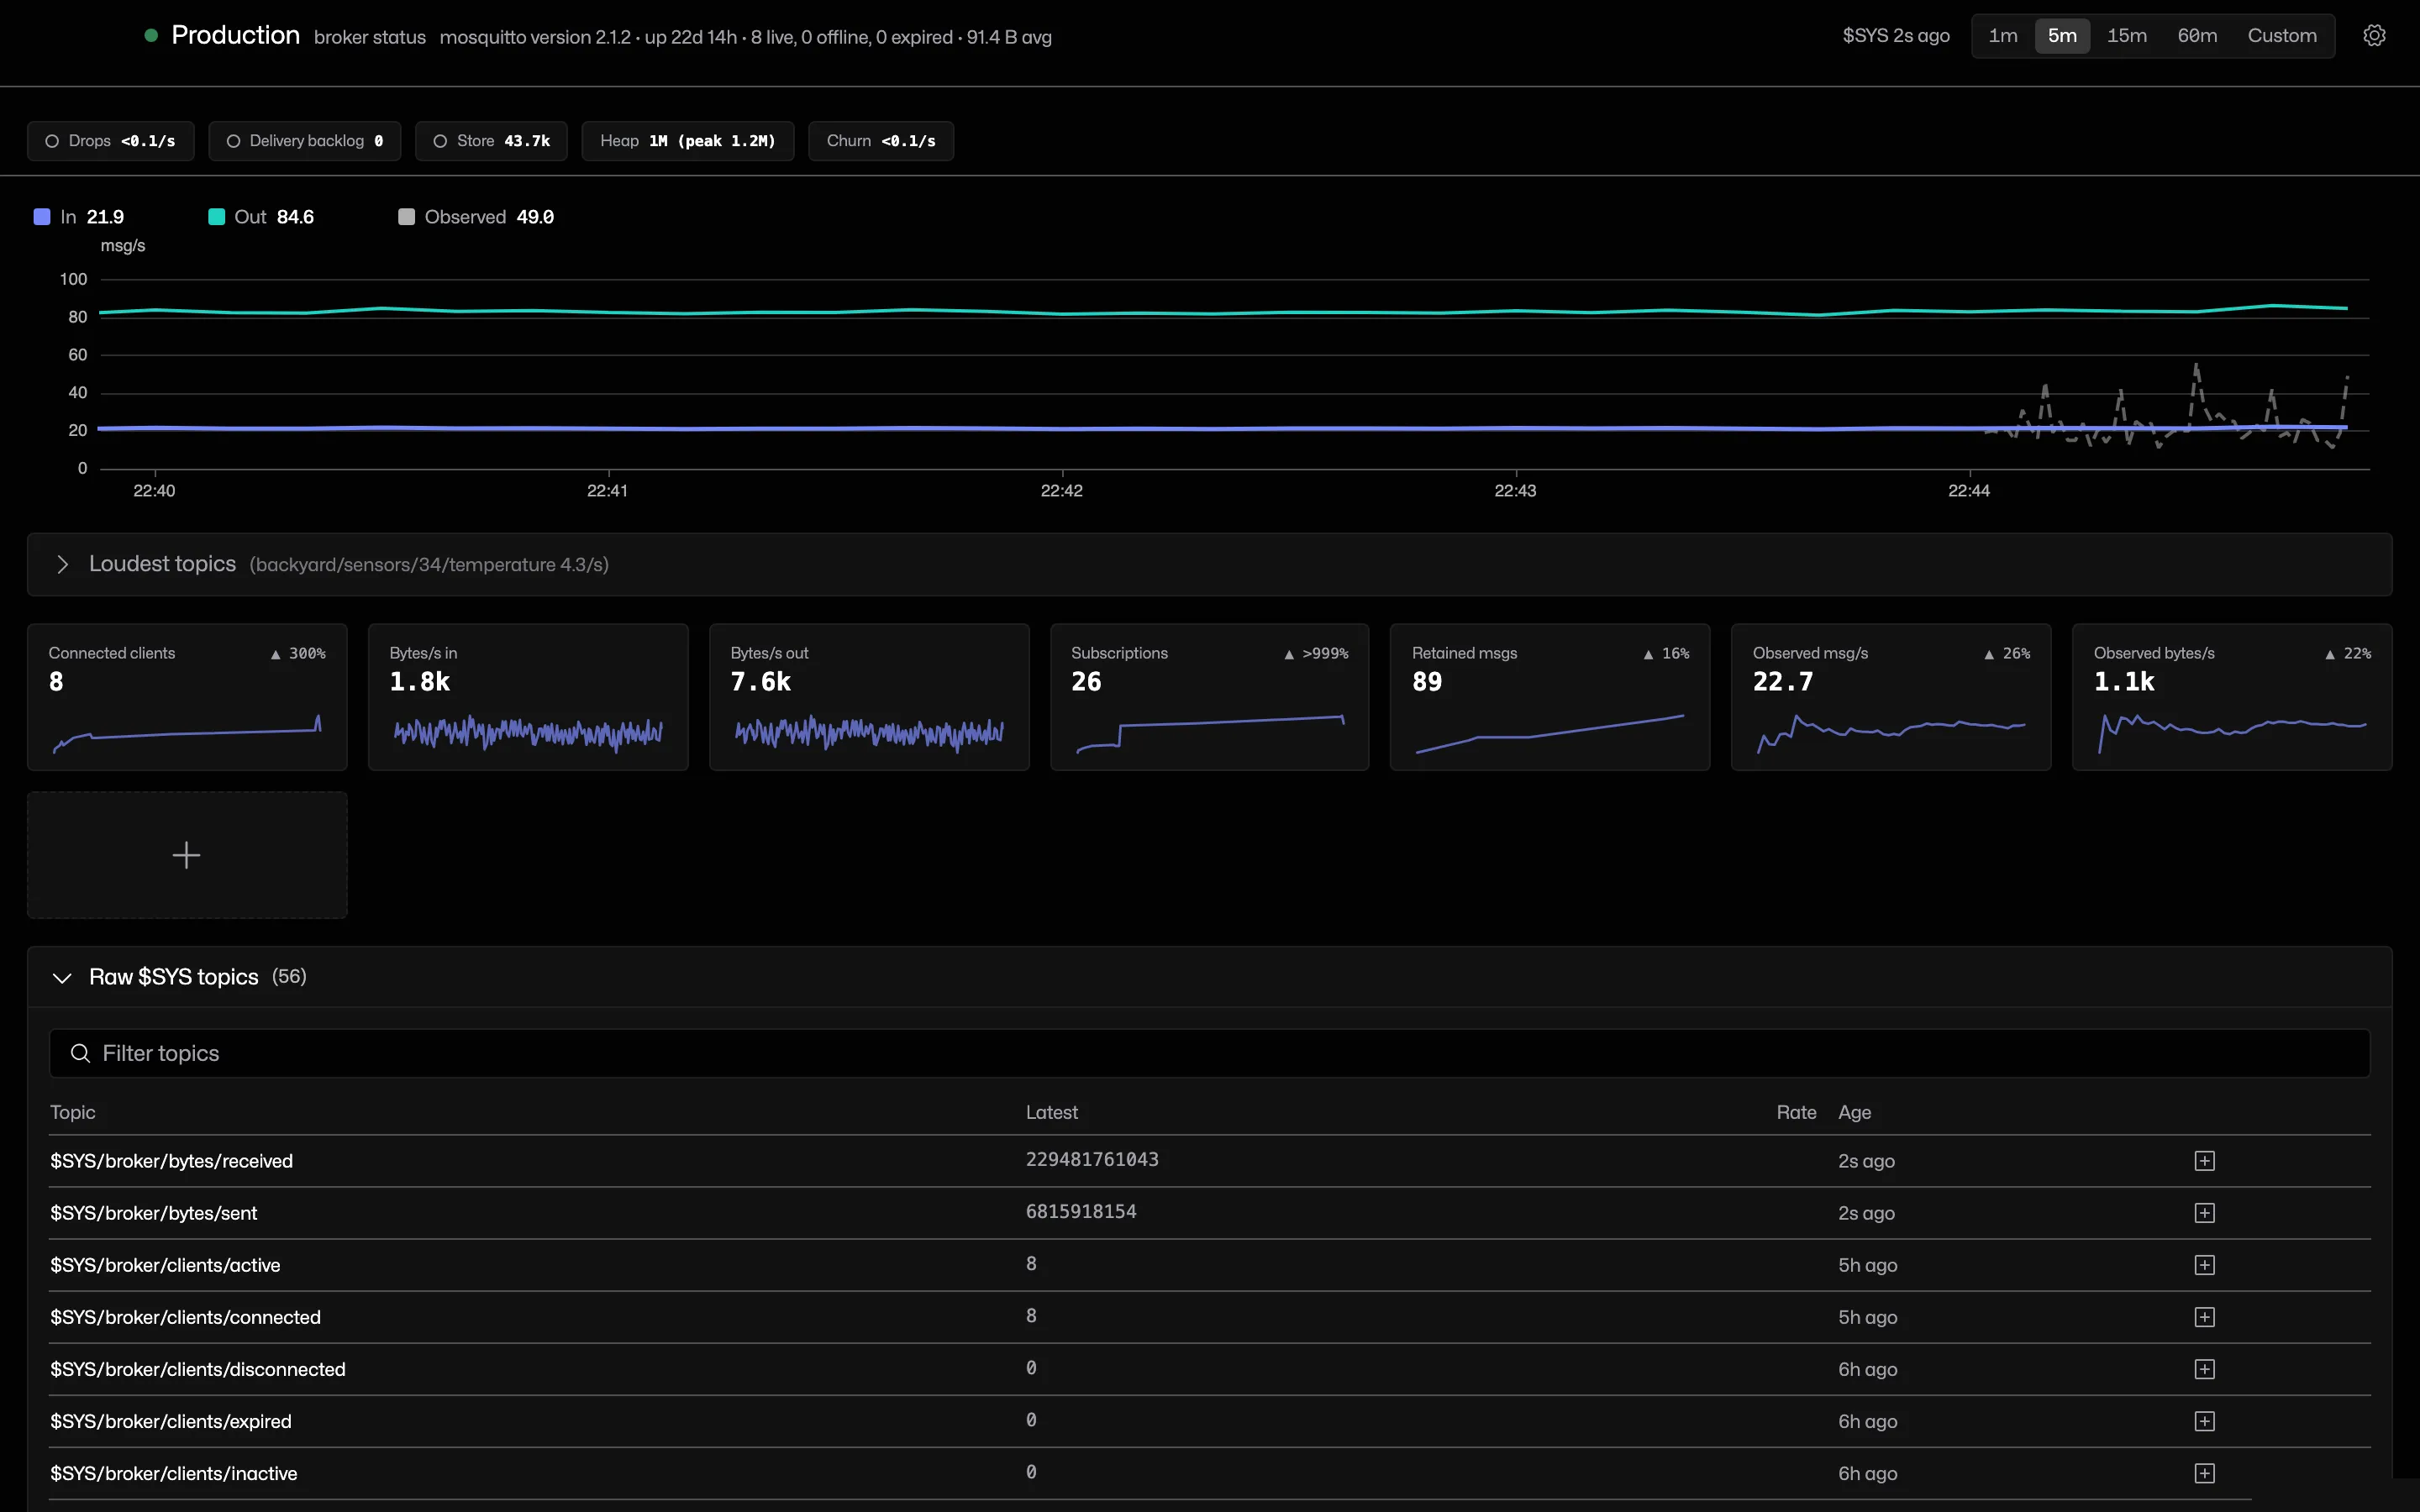The width and height of the screenshot is (2420, 1512).
Task: Select the 60m time range
Action: click(2197, 36)
